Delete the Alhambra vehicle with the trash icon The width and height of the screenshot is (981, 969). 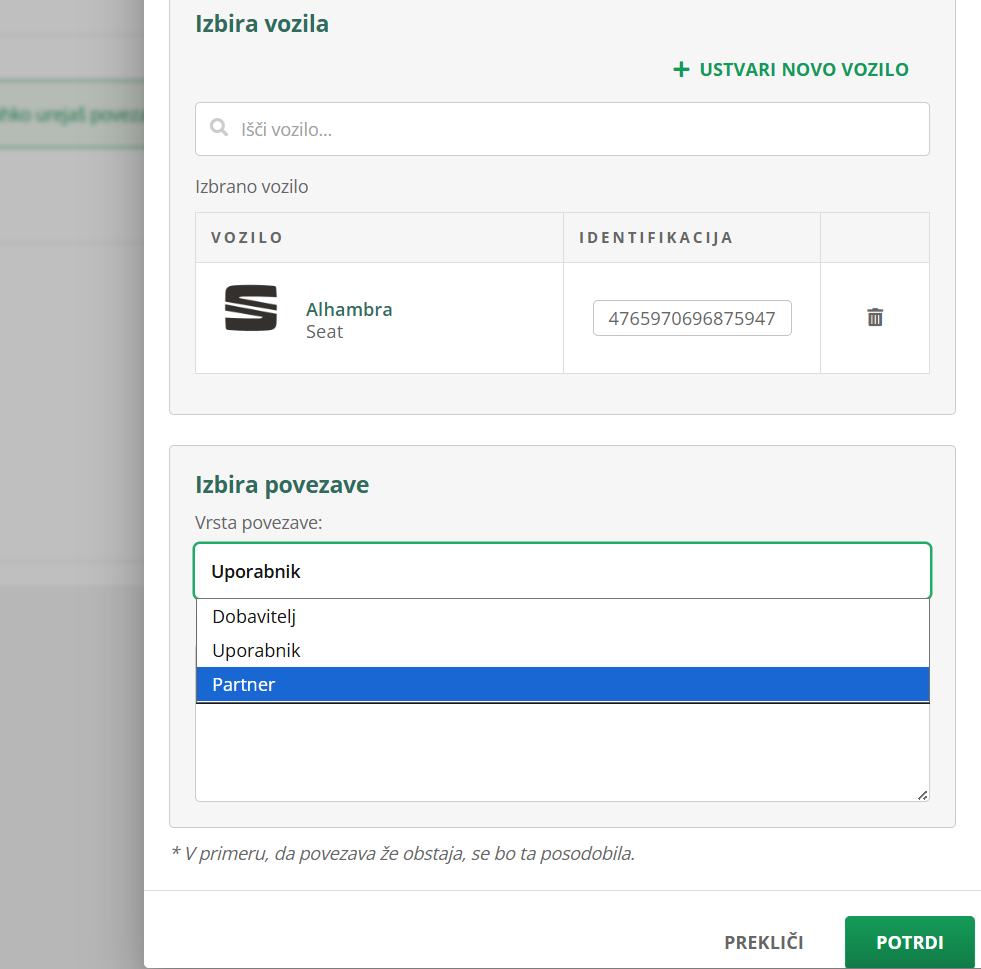[875, 318]
